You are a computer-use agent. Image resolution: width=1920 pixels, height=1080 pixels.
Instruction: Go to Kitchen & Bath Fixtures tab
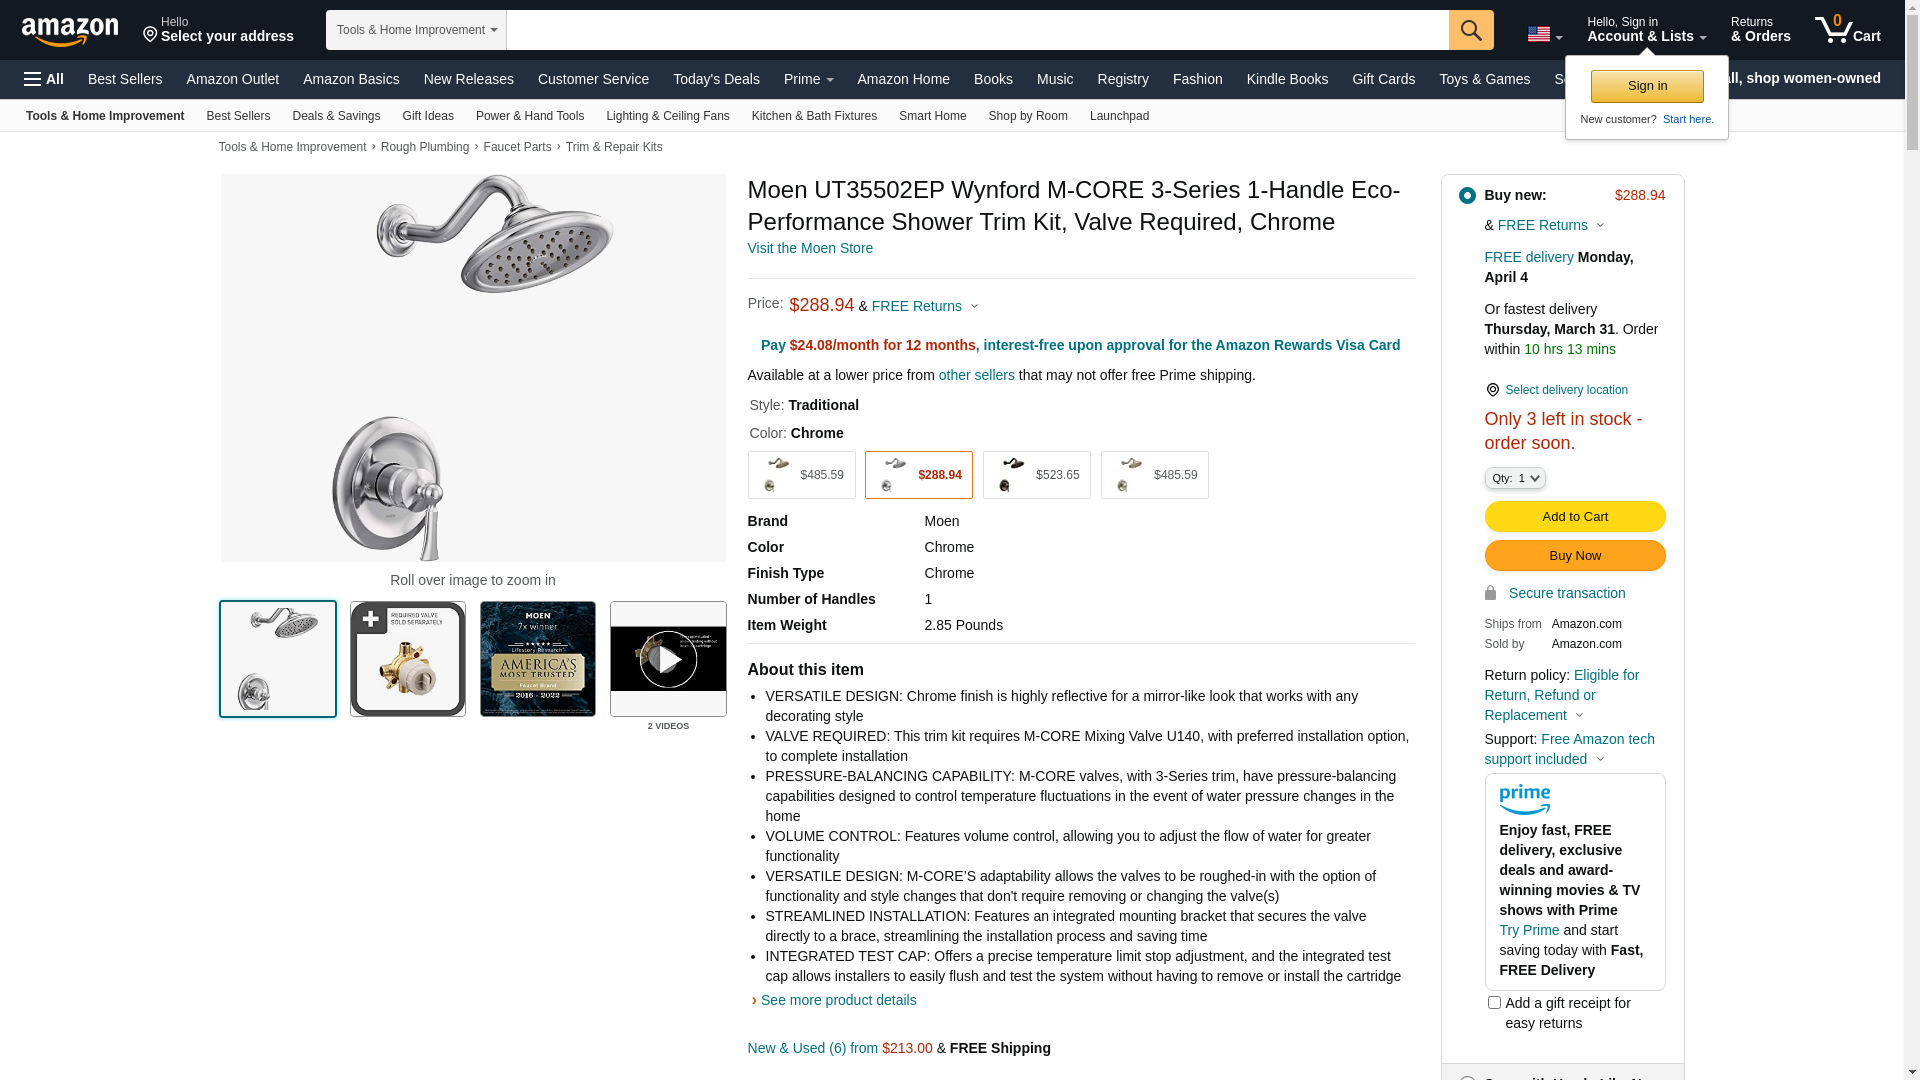click(814, 116)
